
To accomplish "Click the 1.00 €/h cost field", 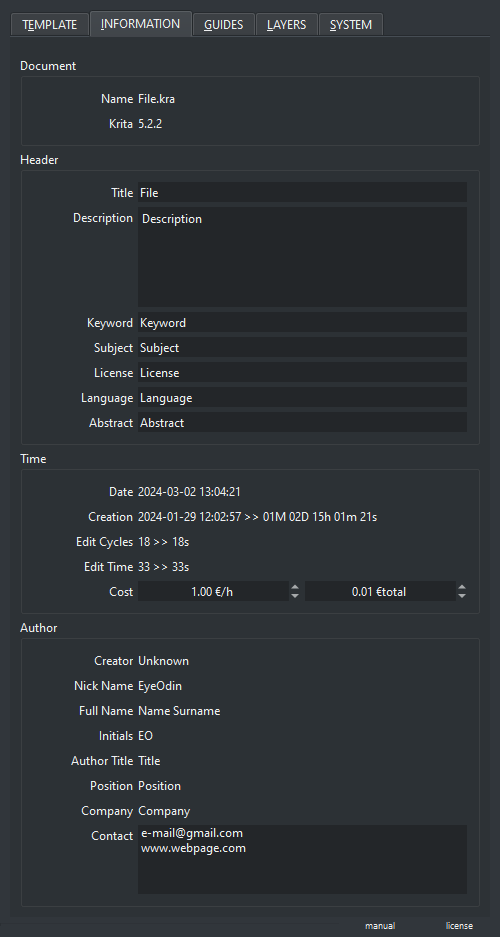I will 214,592.
